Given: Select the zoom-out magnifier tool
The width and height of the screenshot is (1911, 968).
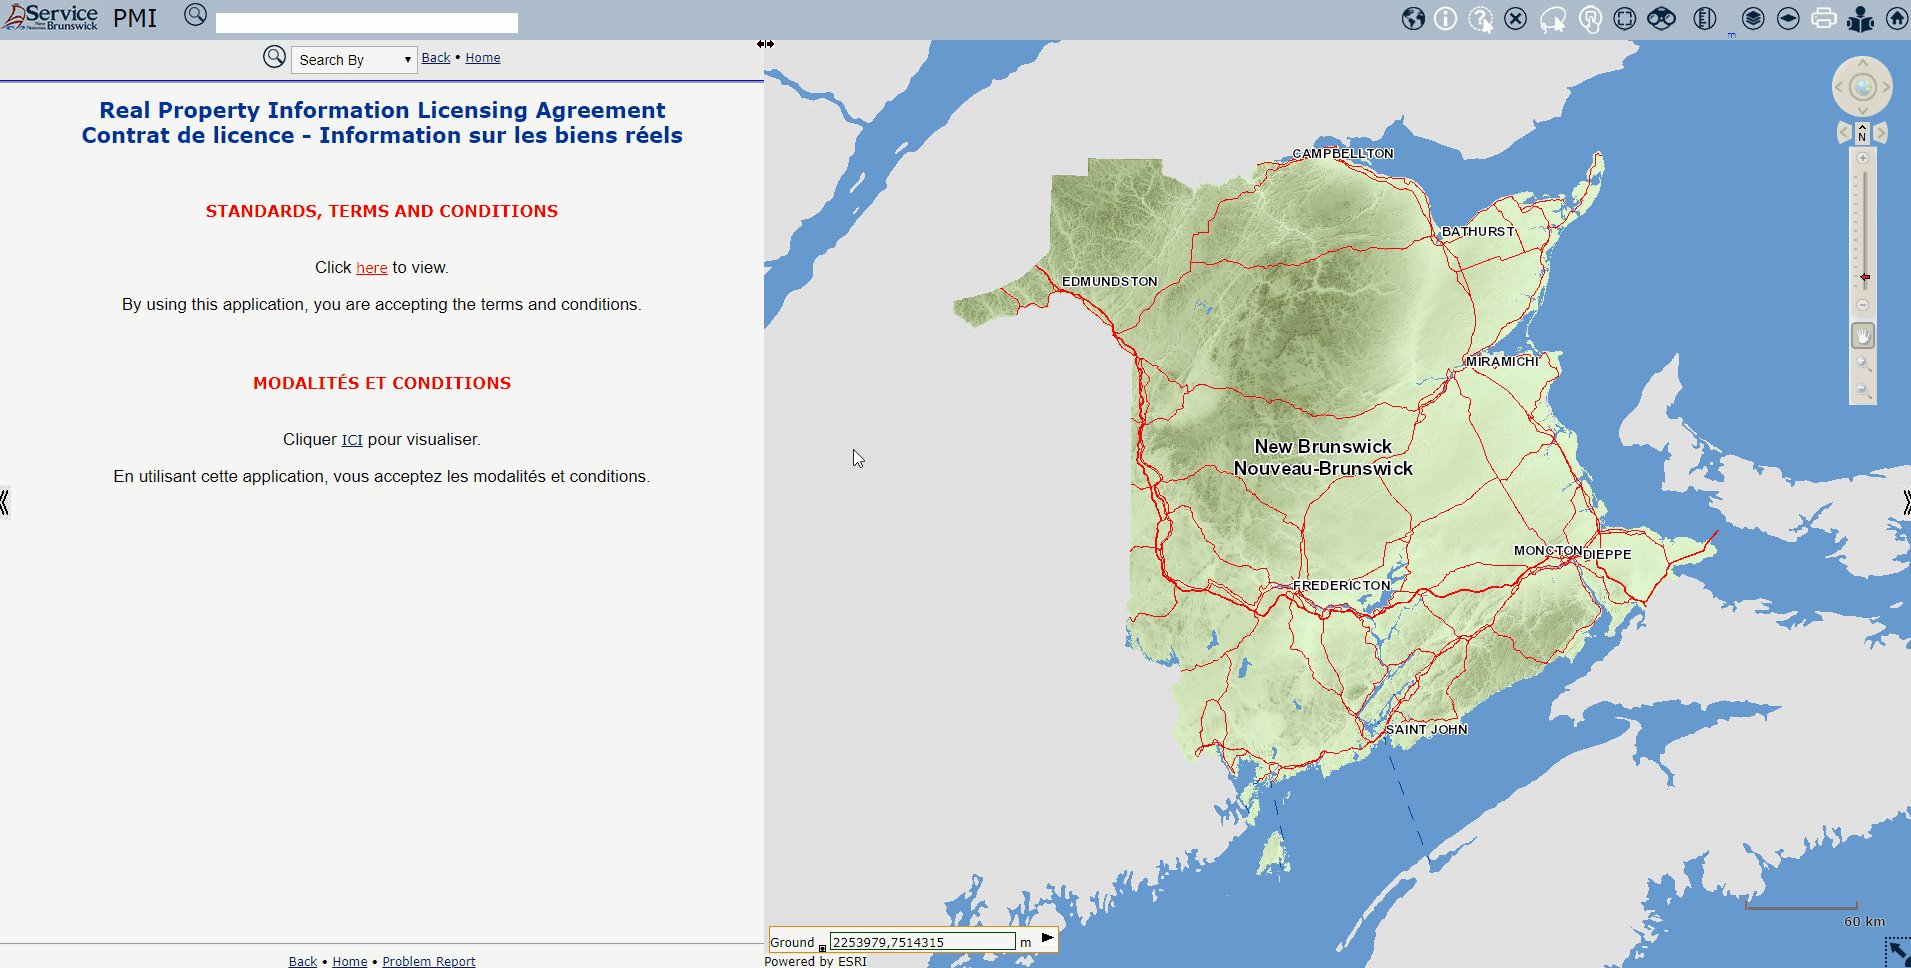Looking at the screenshot, I should point(1862,391).
